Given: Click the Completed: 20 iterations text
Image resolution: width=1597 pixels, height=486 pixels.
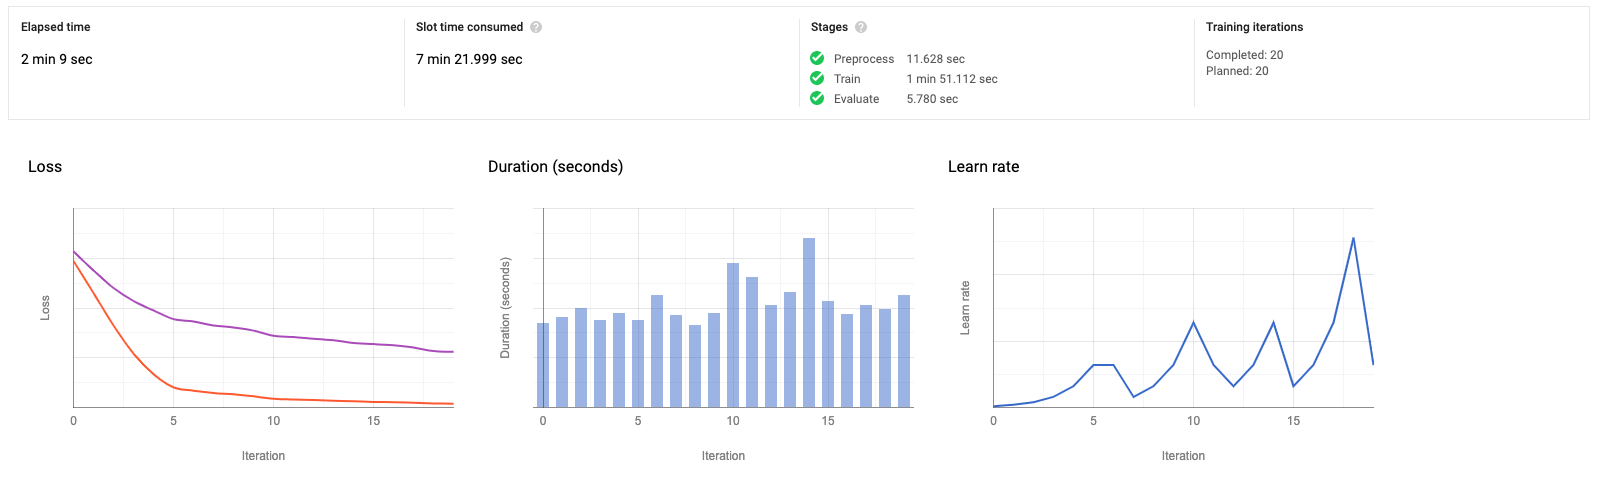Looking at the screenshot, I should (1244, 55).
